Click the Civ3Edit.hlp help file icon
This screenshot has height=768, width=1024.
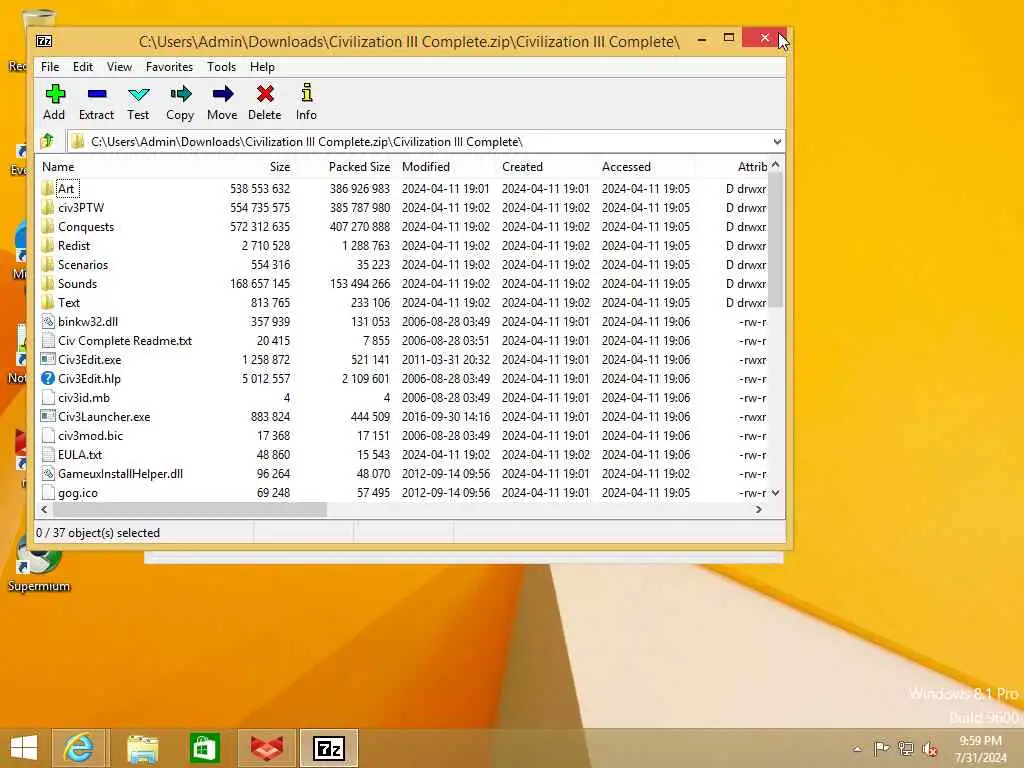click(48, 378)
